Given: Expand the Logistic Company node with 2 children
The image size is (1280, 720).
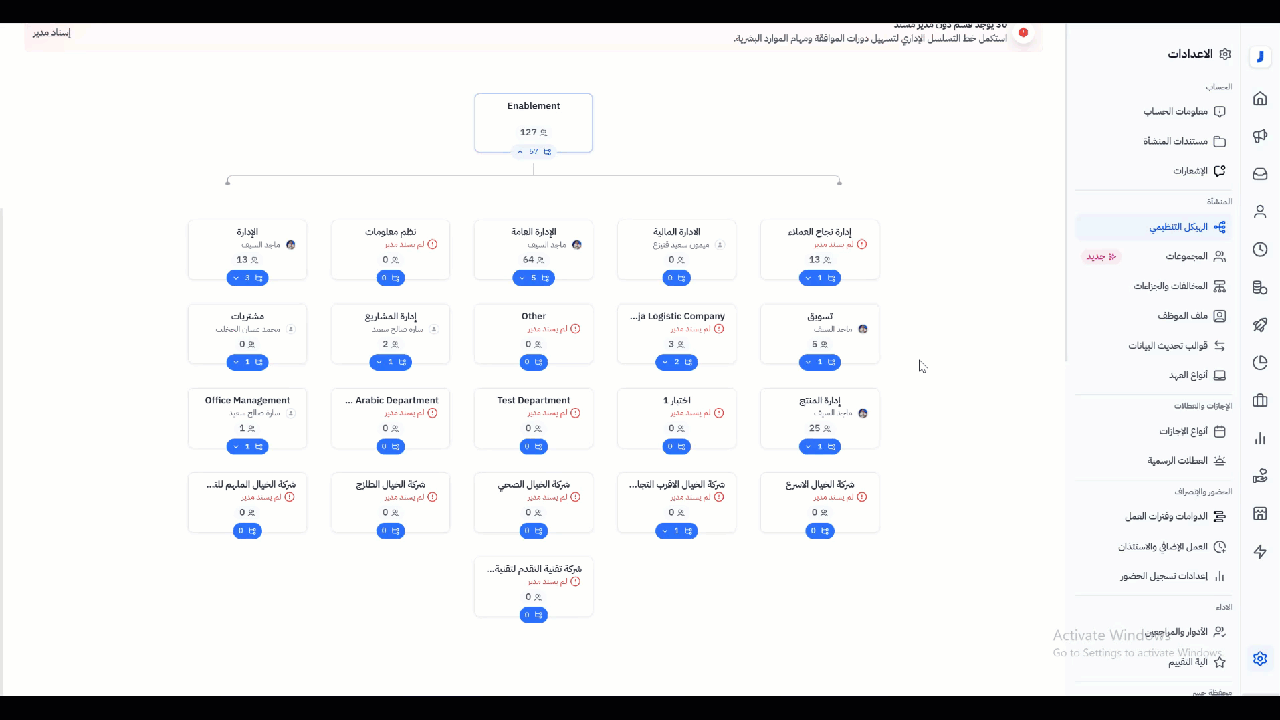Looking at the screenshot, I should (x=676, y=362).
